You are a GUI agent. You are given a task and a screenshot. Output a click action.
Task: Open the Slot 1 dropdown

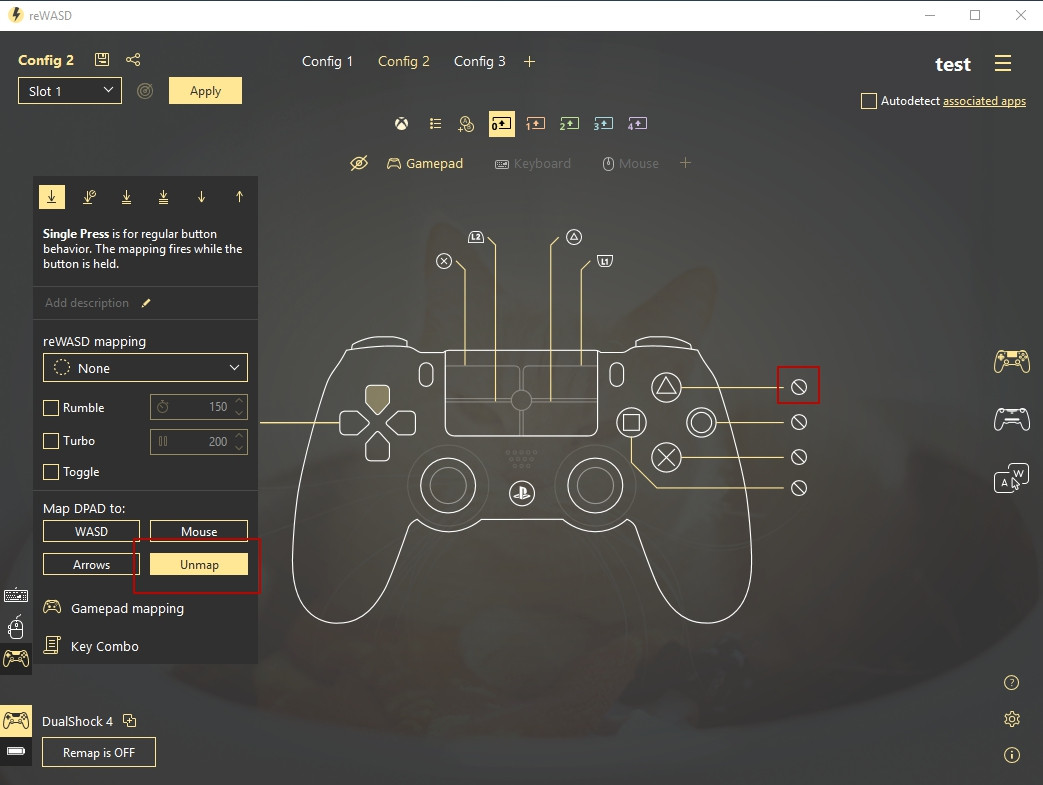pyautogui.click(x=70, y=91)
